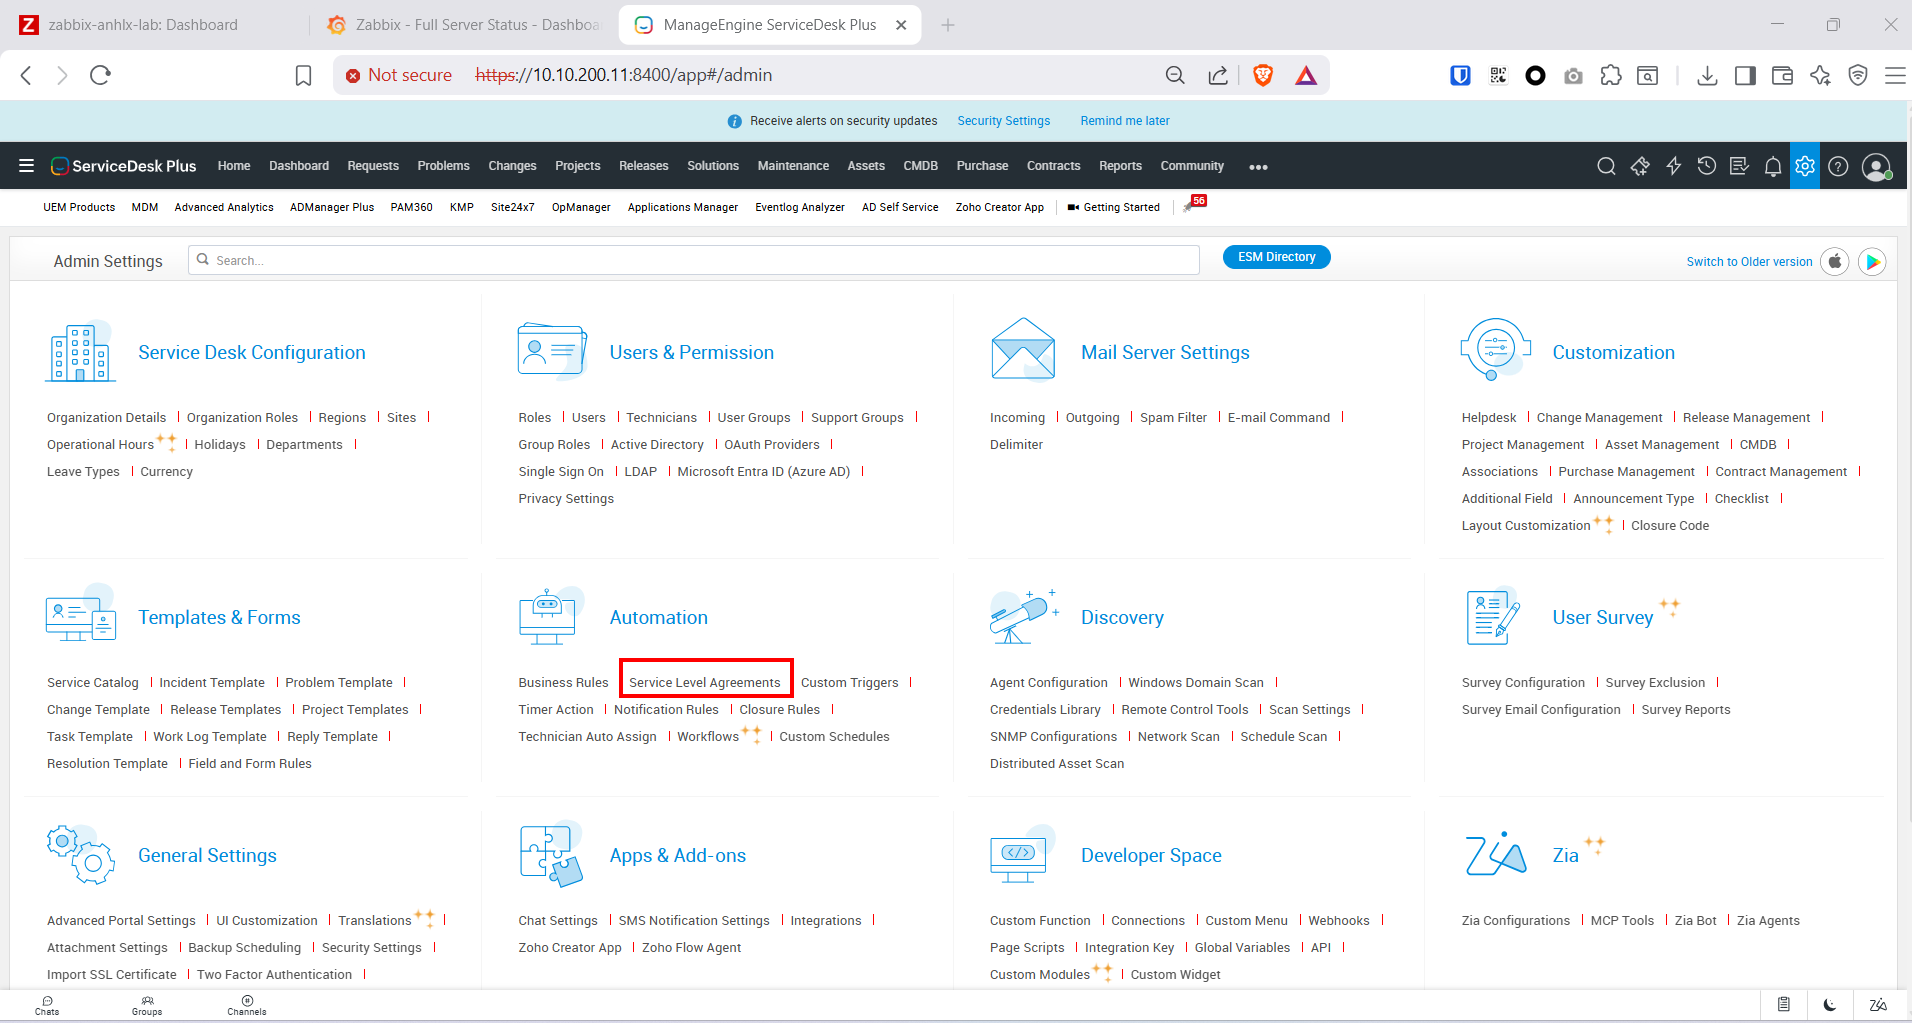Click the ESM Directory button
1912x1023 pixels.
tap(1276, 257)
